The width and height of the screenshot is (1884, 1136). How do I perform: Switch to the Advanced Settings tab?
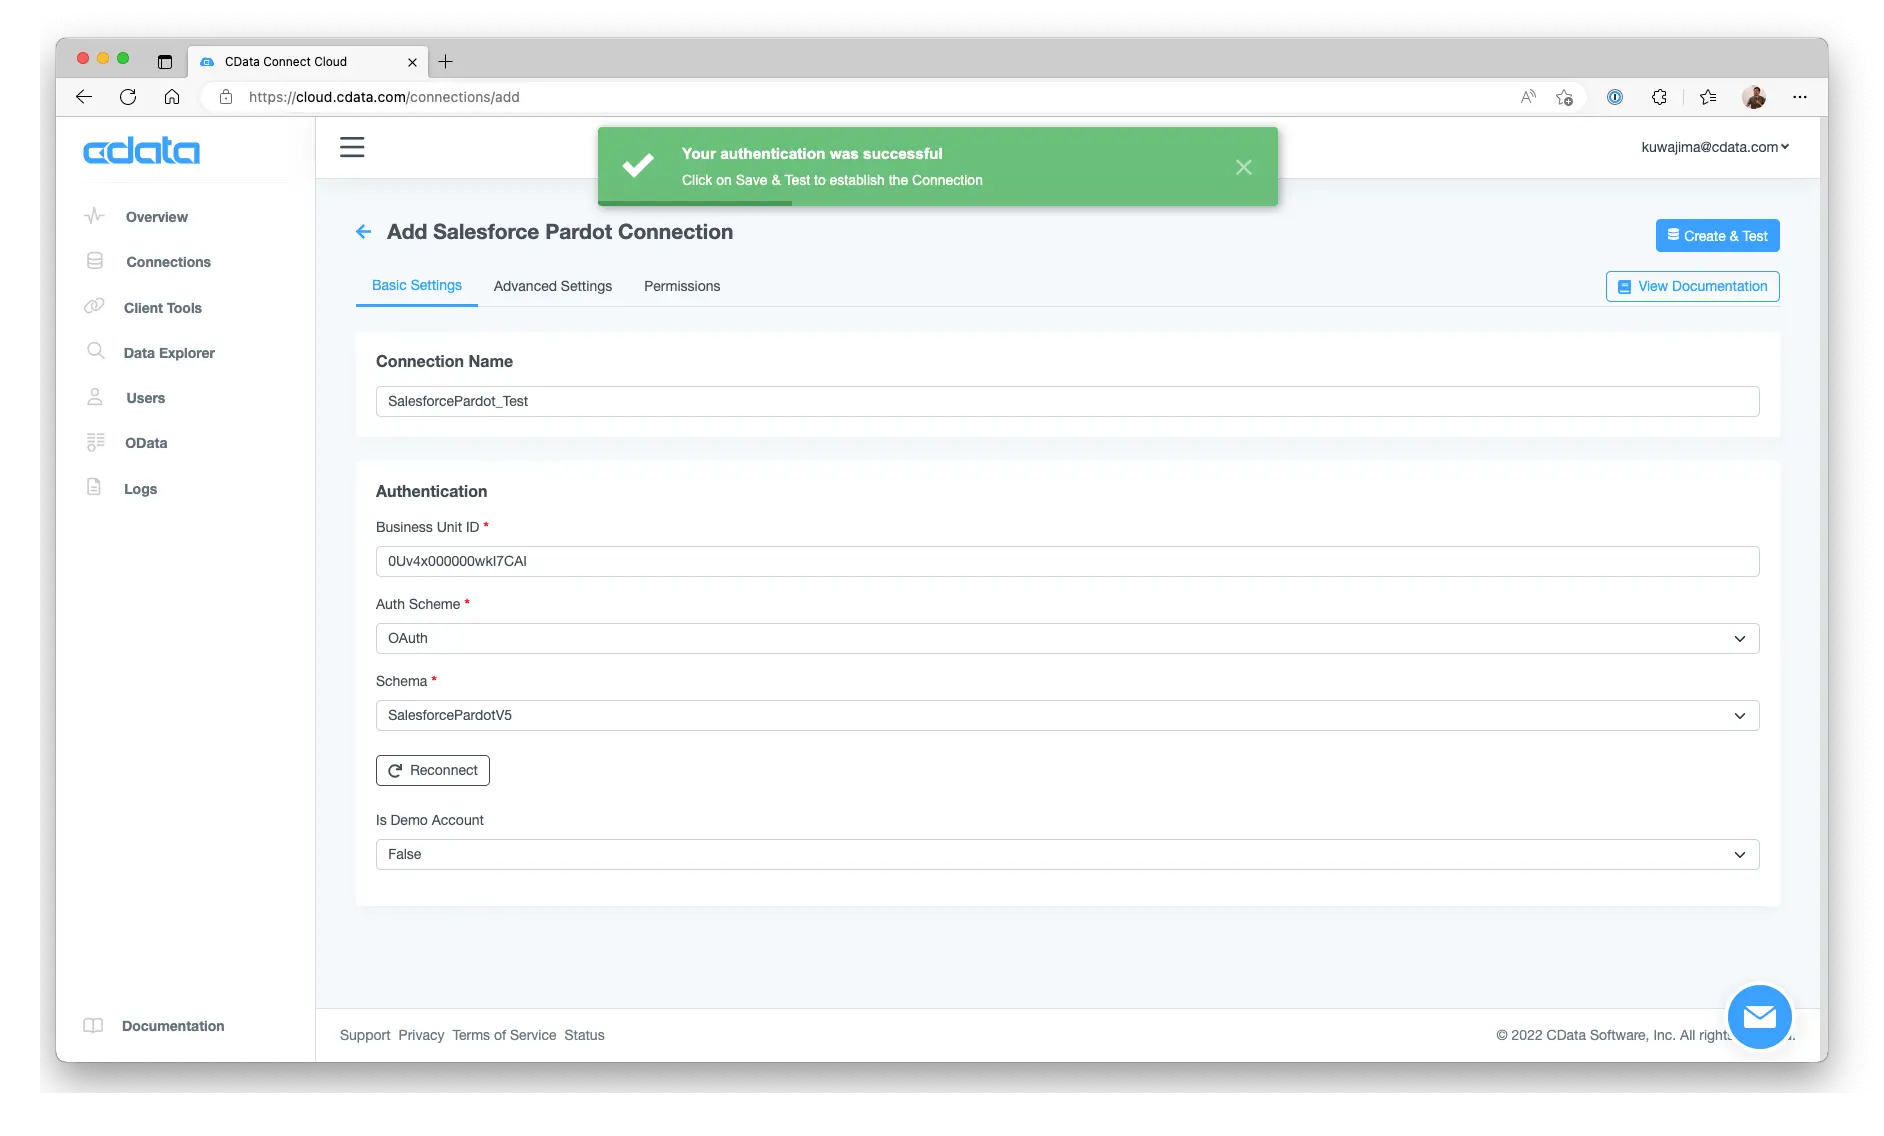pyautogui.click(x=553, y=286)
